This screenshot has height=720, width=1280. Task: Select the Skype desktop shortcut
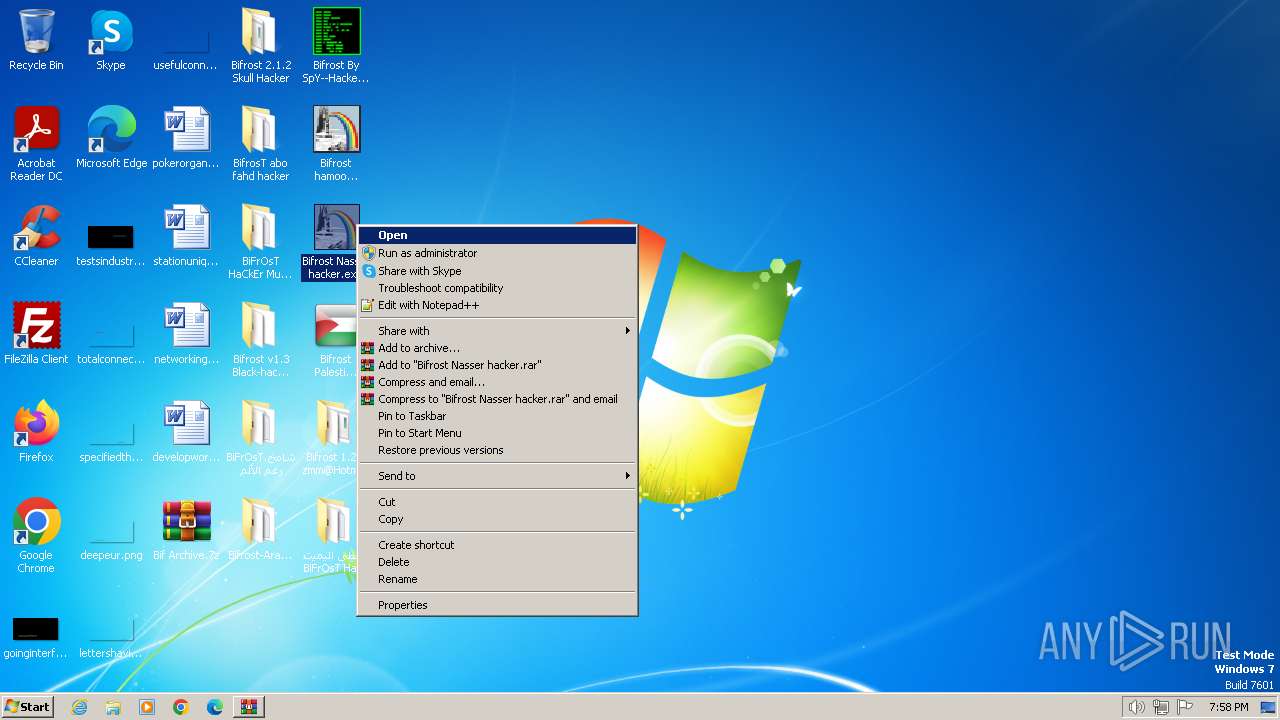pos(110,40)
